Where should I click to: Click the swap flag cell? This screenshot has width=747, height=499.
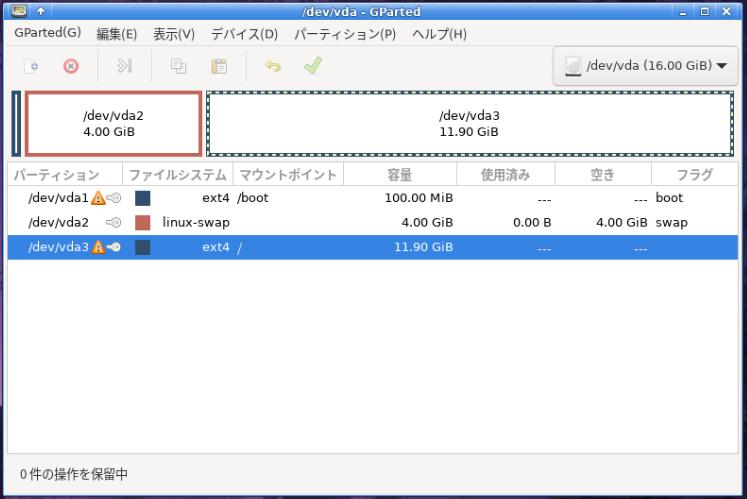671,223
